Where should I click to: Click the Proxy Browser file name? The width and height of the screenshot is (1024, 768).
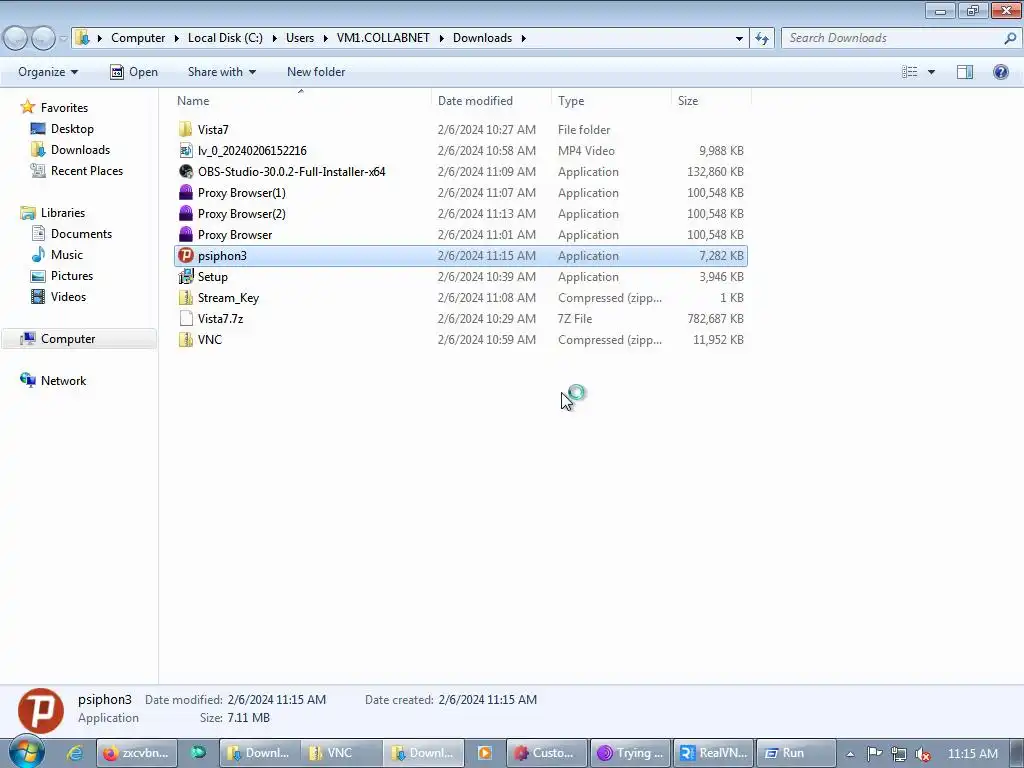(x=235, y=234)
